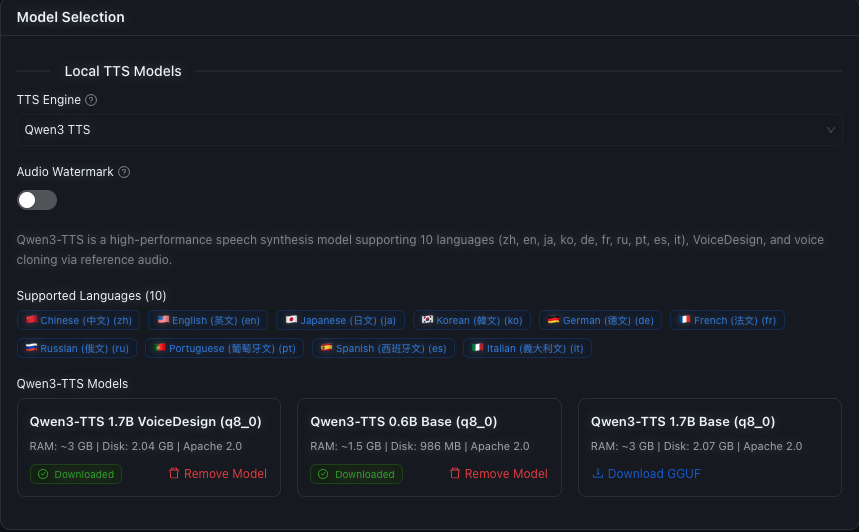The image size is (859, 532).
Task: Remove the 1.7B VoiceDesign model
Action: 218,473
